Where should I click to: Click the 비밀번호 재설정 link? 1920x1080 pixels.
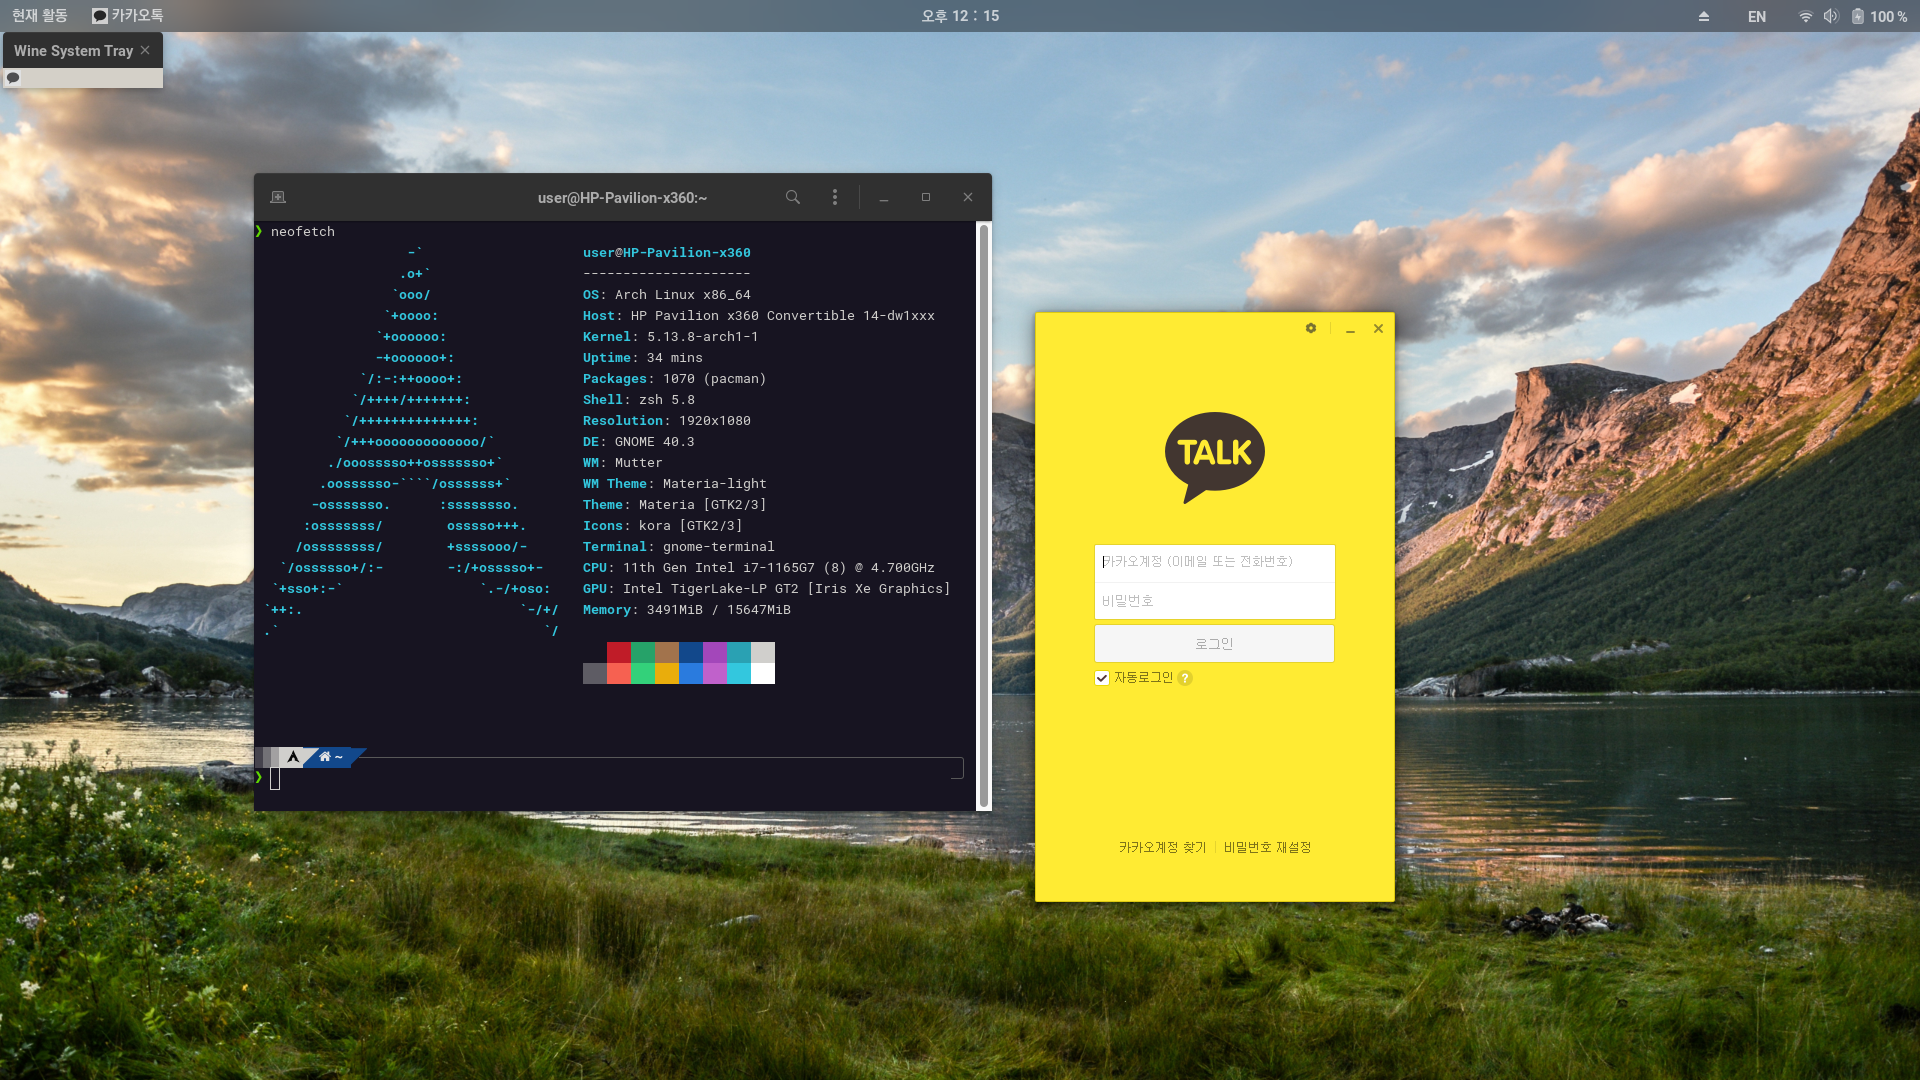(x=1267, y=847)
